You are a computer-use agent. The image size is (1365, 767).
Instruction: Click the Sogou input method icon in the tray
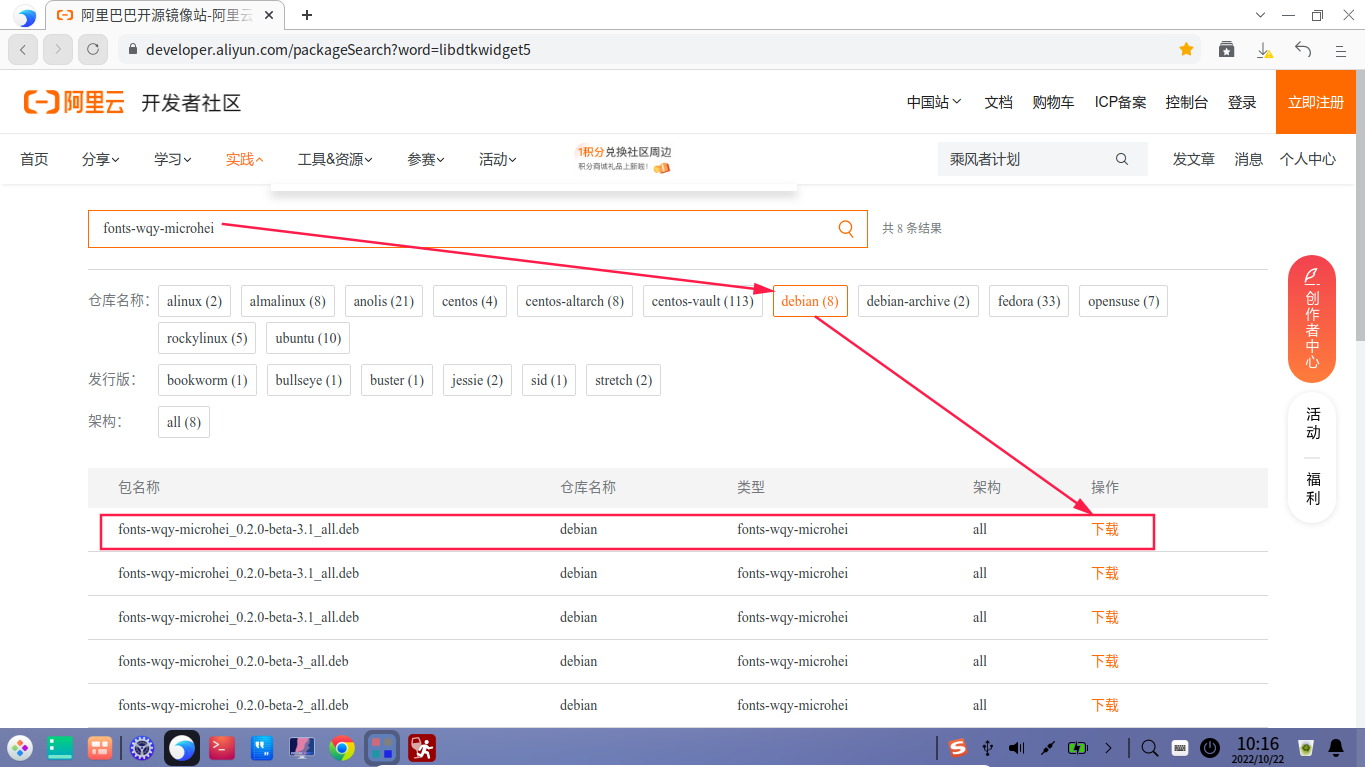(957, 747)
